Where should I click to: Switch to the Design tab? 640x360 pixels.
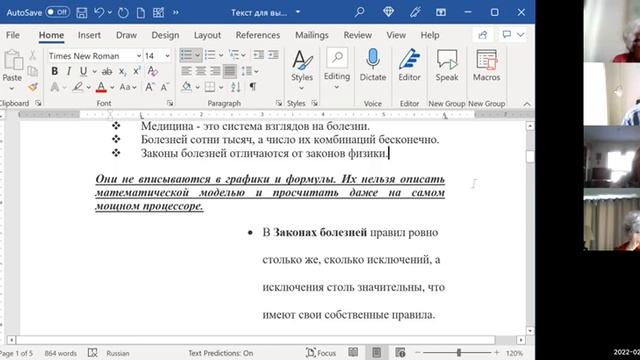[x=165, y=35]
